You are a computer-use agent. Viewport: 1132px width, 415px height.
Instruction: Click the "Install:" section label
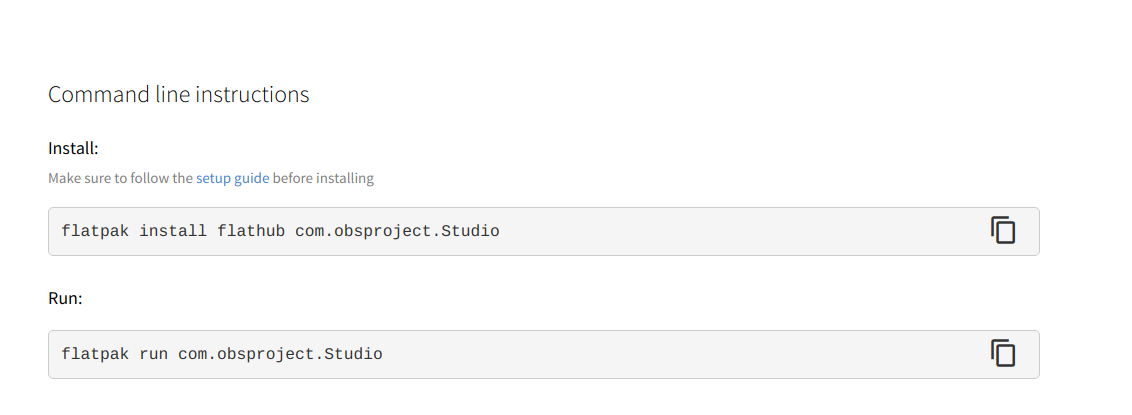pos(73,148)
